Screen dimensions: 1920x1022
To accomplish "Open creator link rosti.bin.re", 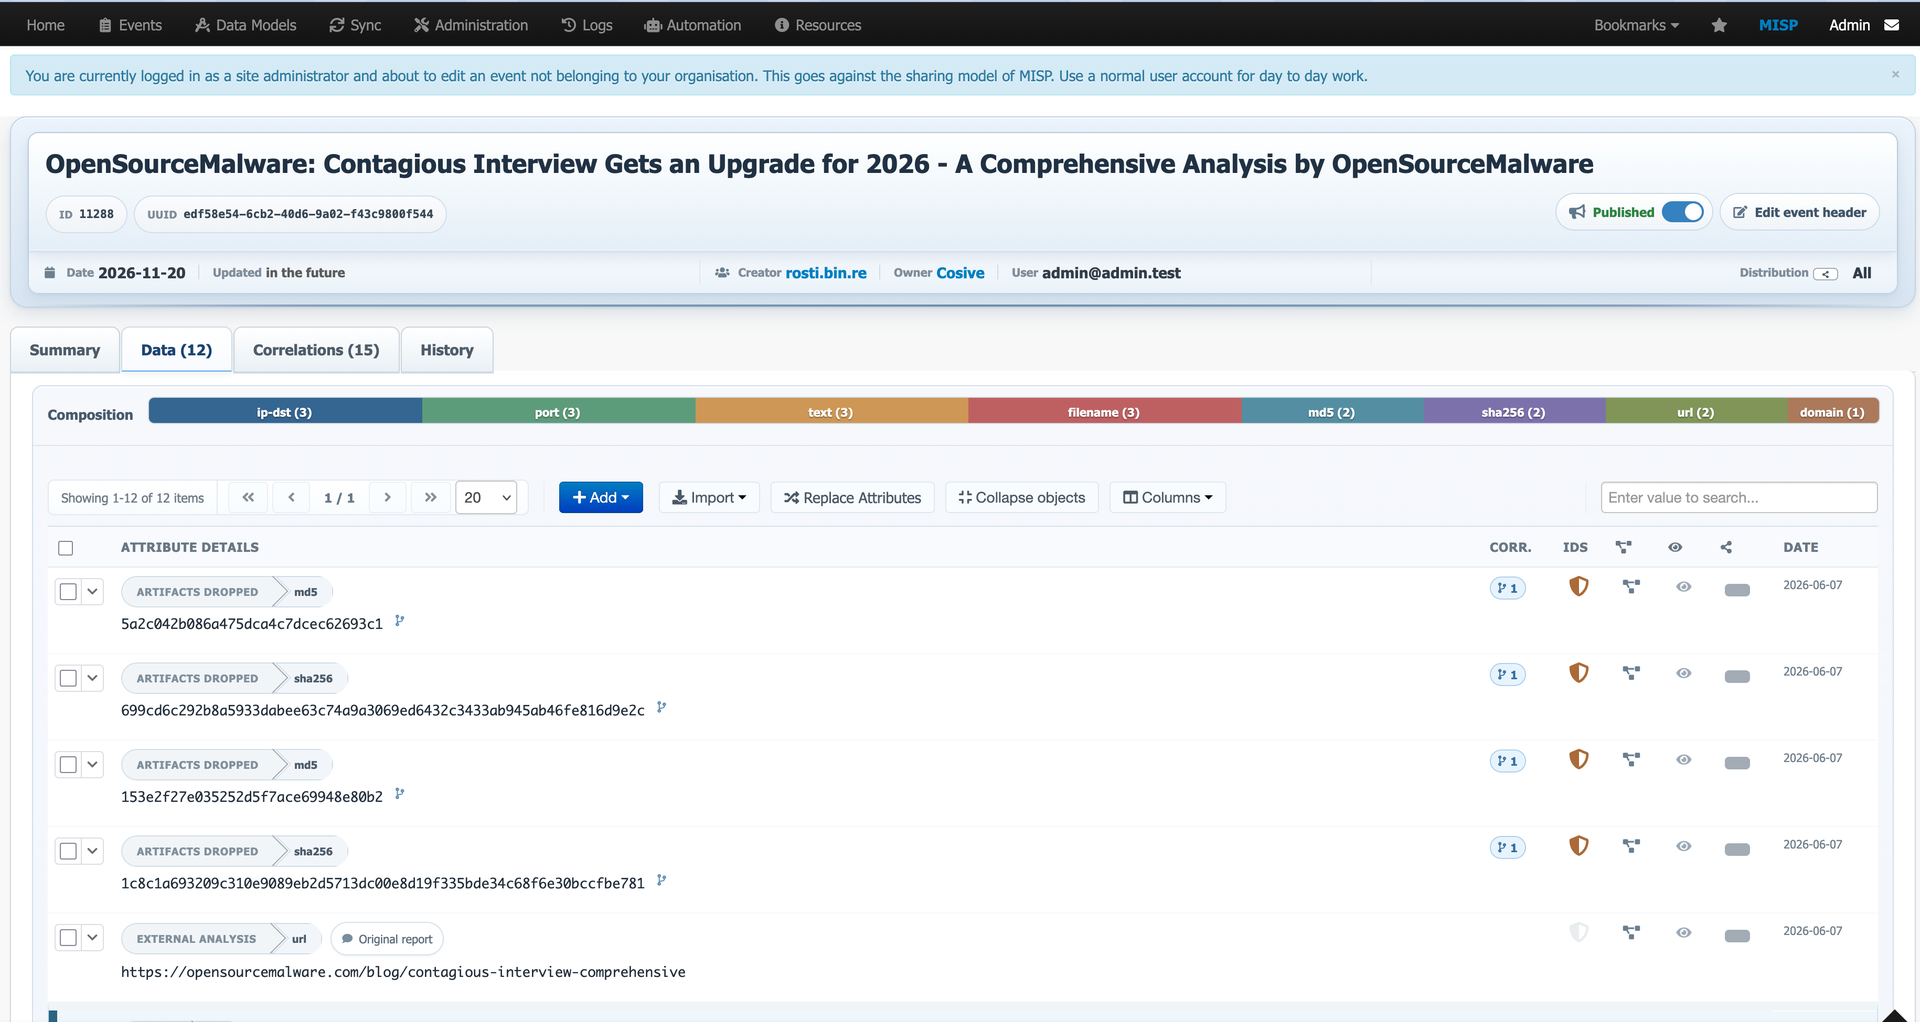I will (x=826, y=273).
